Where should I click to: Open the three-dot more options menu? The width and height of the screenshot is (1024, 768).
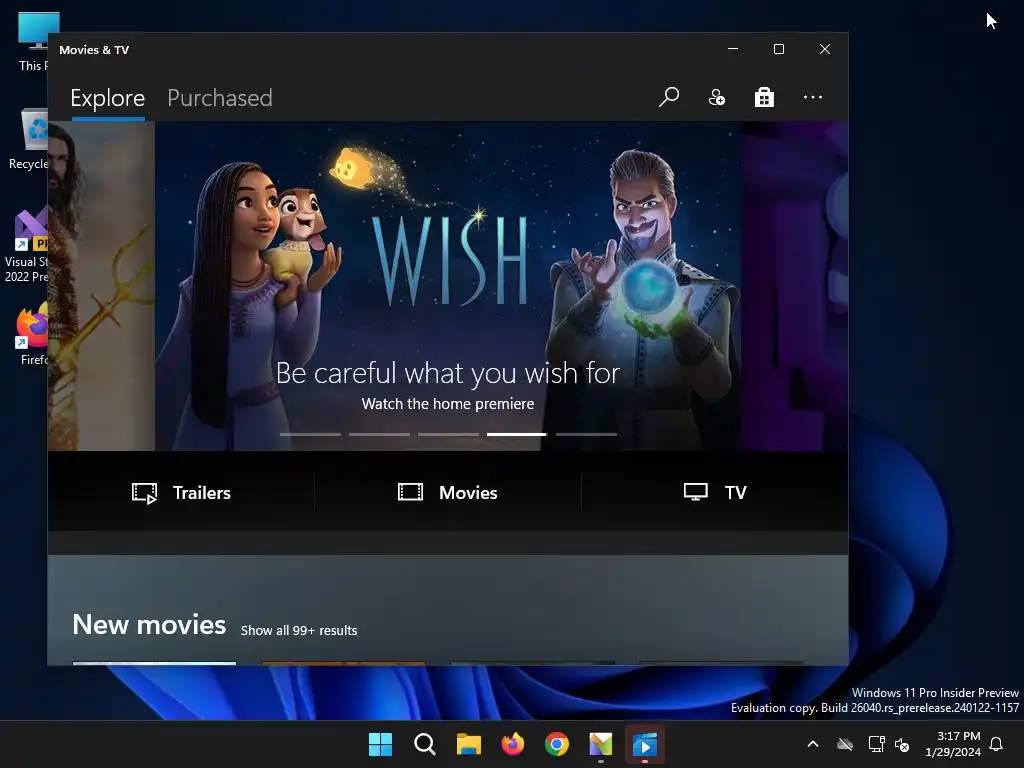coord(812,97)
